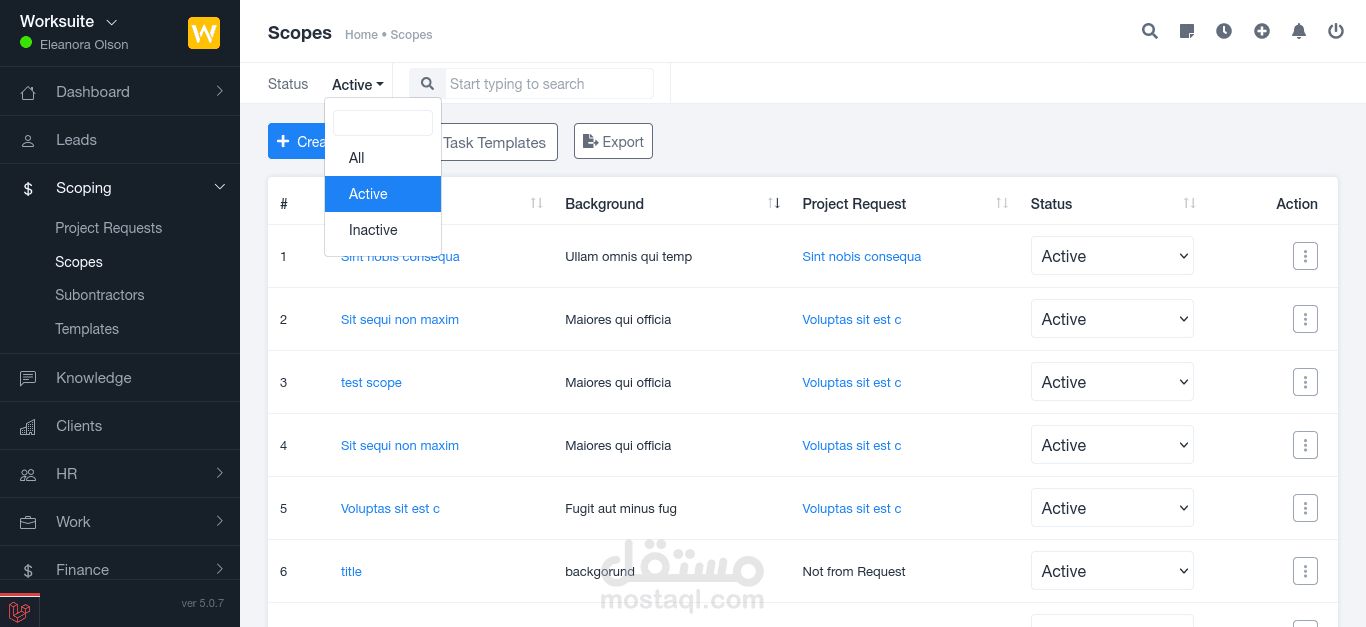Open action menu for test scope row
This screenshot has height=627, width=1366.
1305,382
